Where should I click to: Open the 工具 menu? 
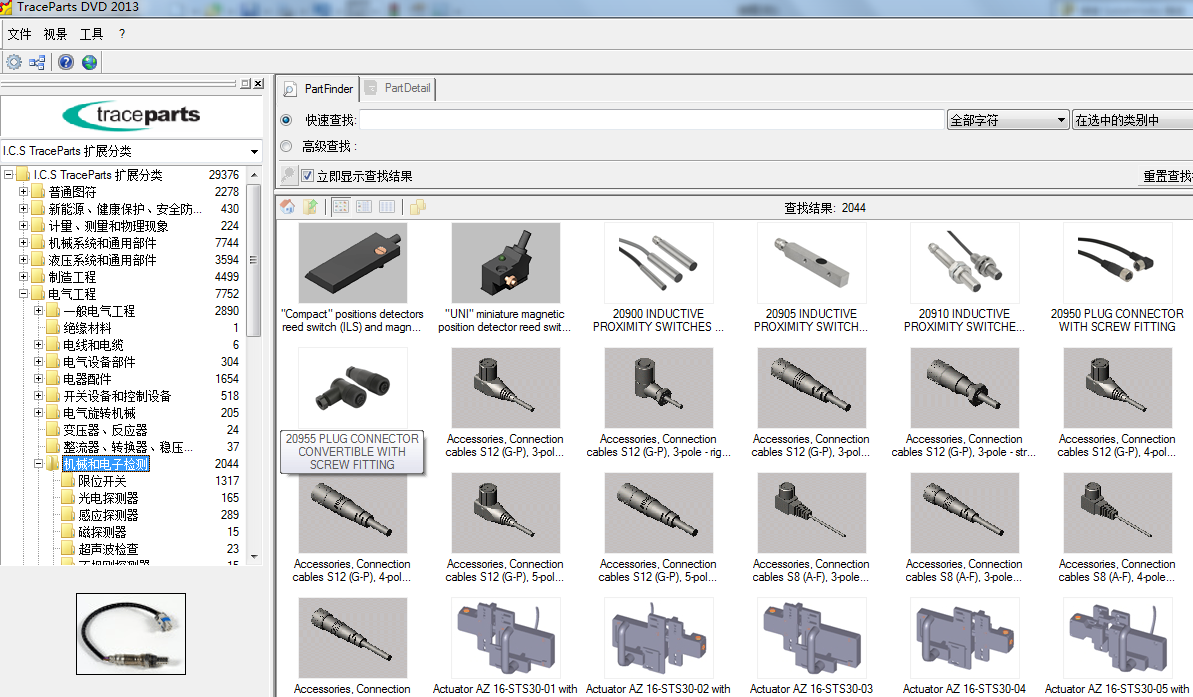[92, 33]
